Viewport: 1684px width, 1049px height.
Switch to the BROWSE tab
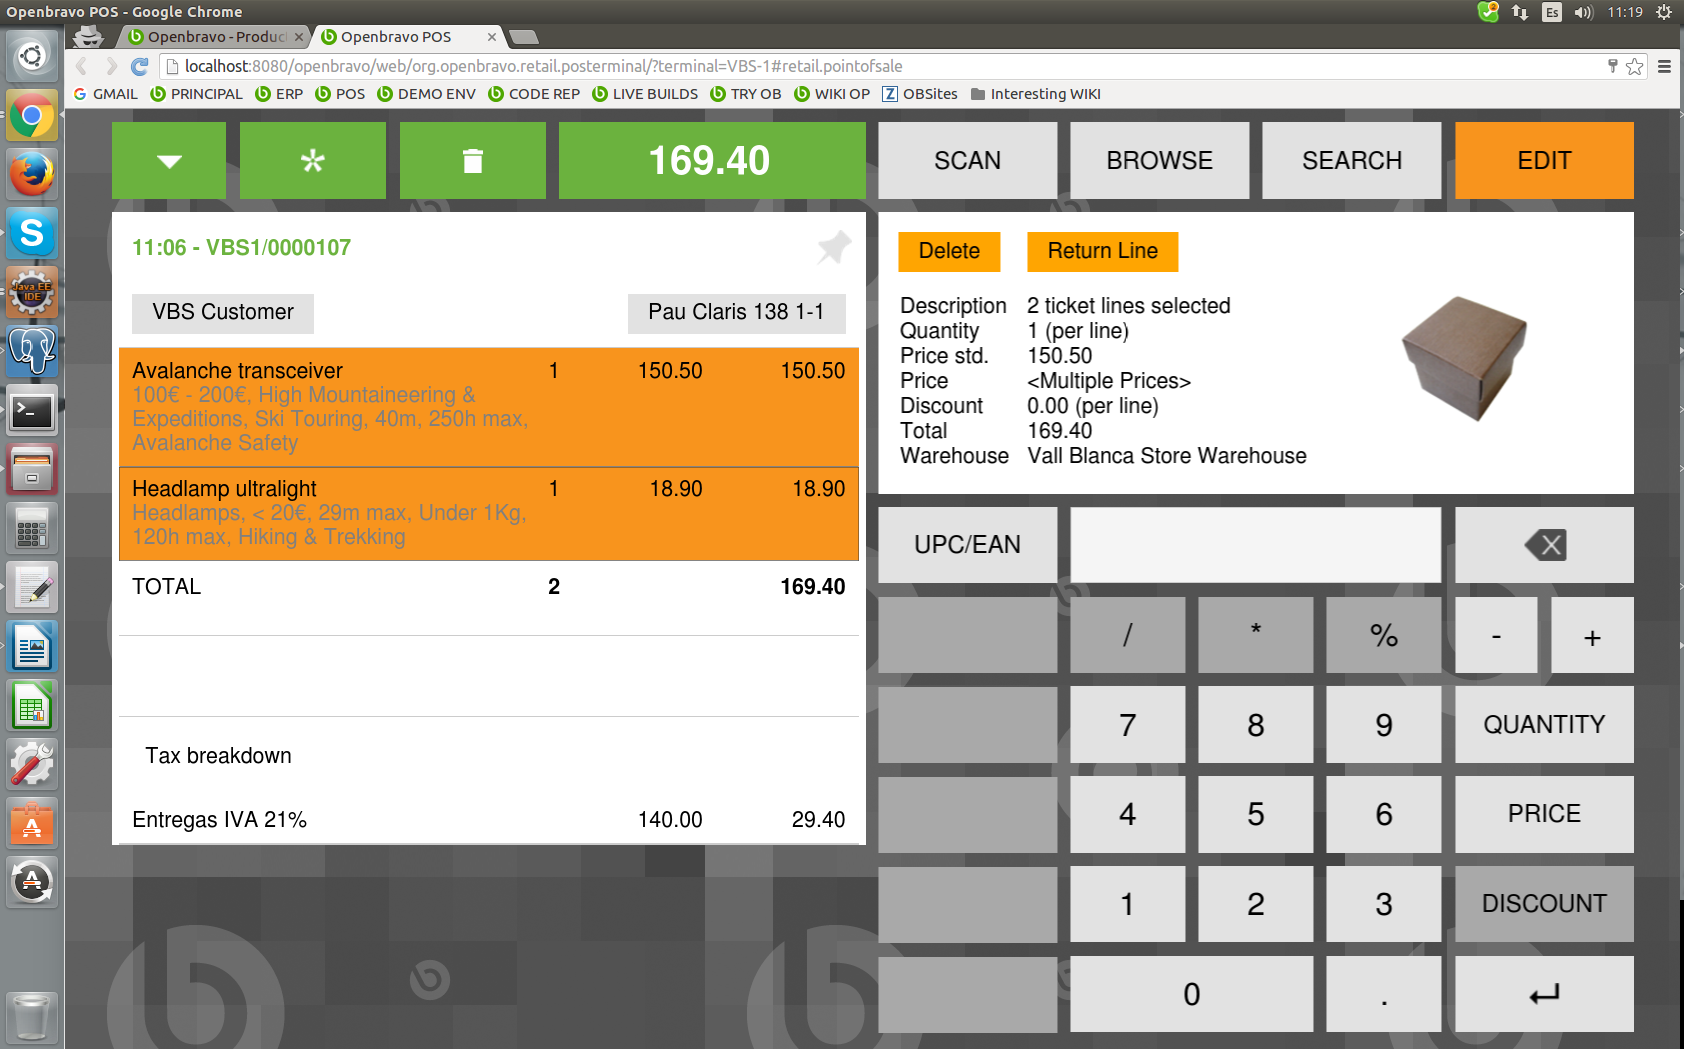(x=1159, y=161)
